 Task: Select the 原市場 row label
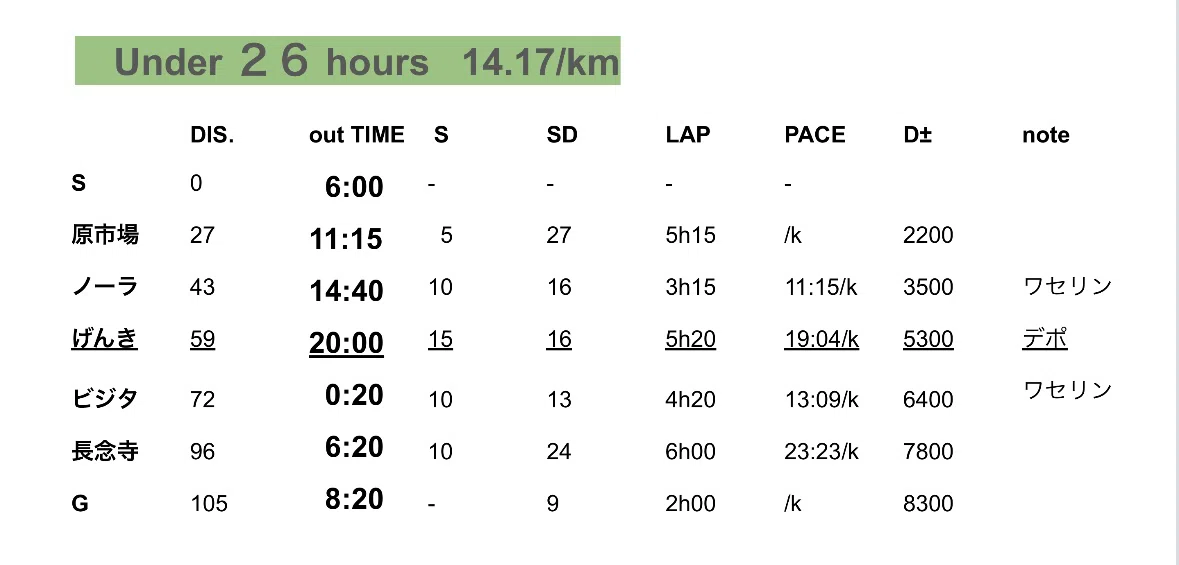(105, 235)
